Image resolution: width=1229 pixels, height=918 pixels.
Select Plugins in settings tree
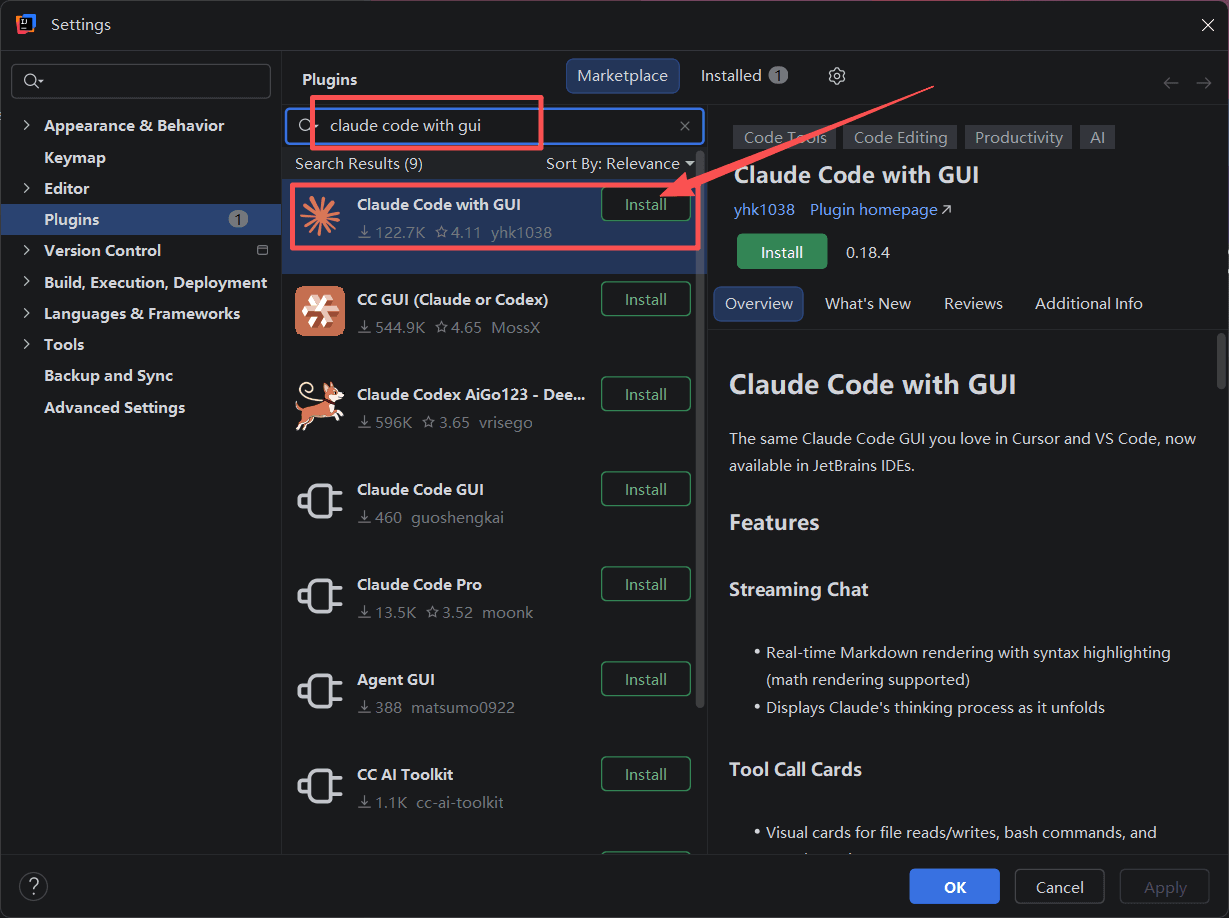tap(141, 219)
